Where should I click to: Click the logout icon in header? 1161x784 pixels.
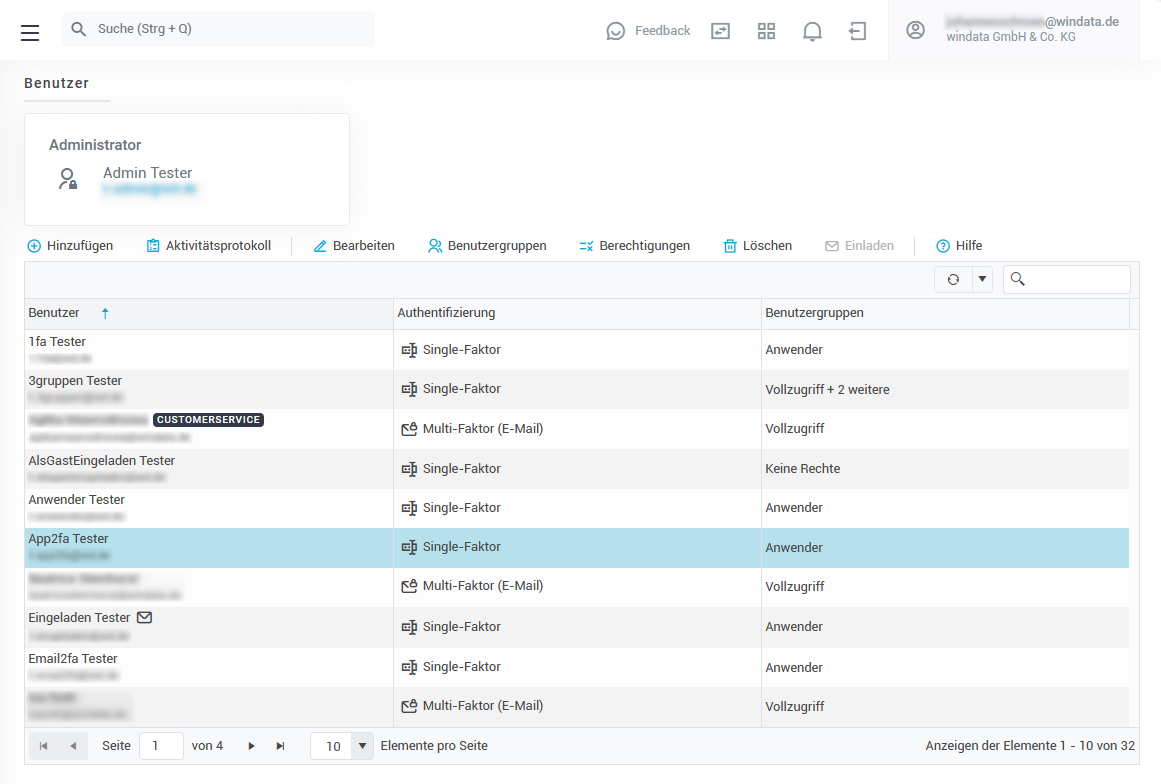point(857,31)
